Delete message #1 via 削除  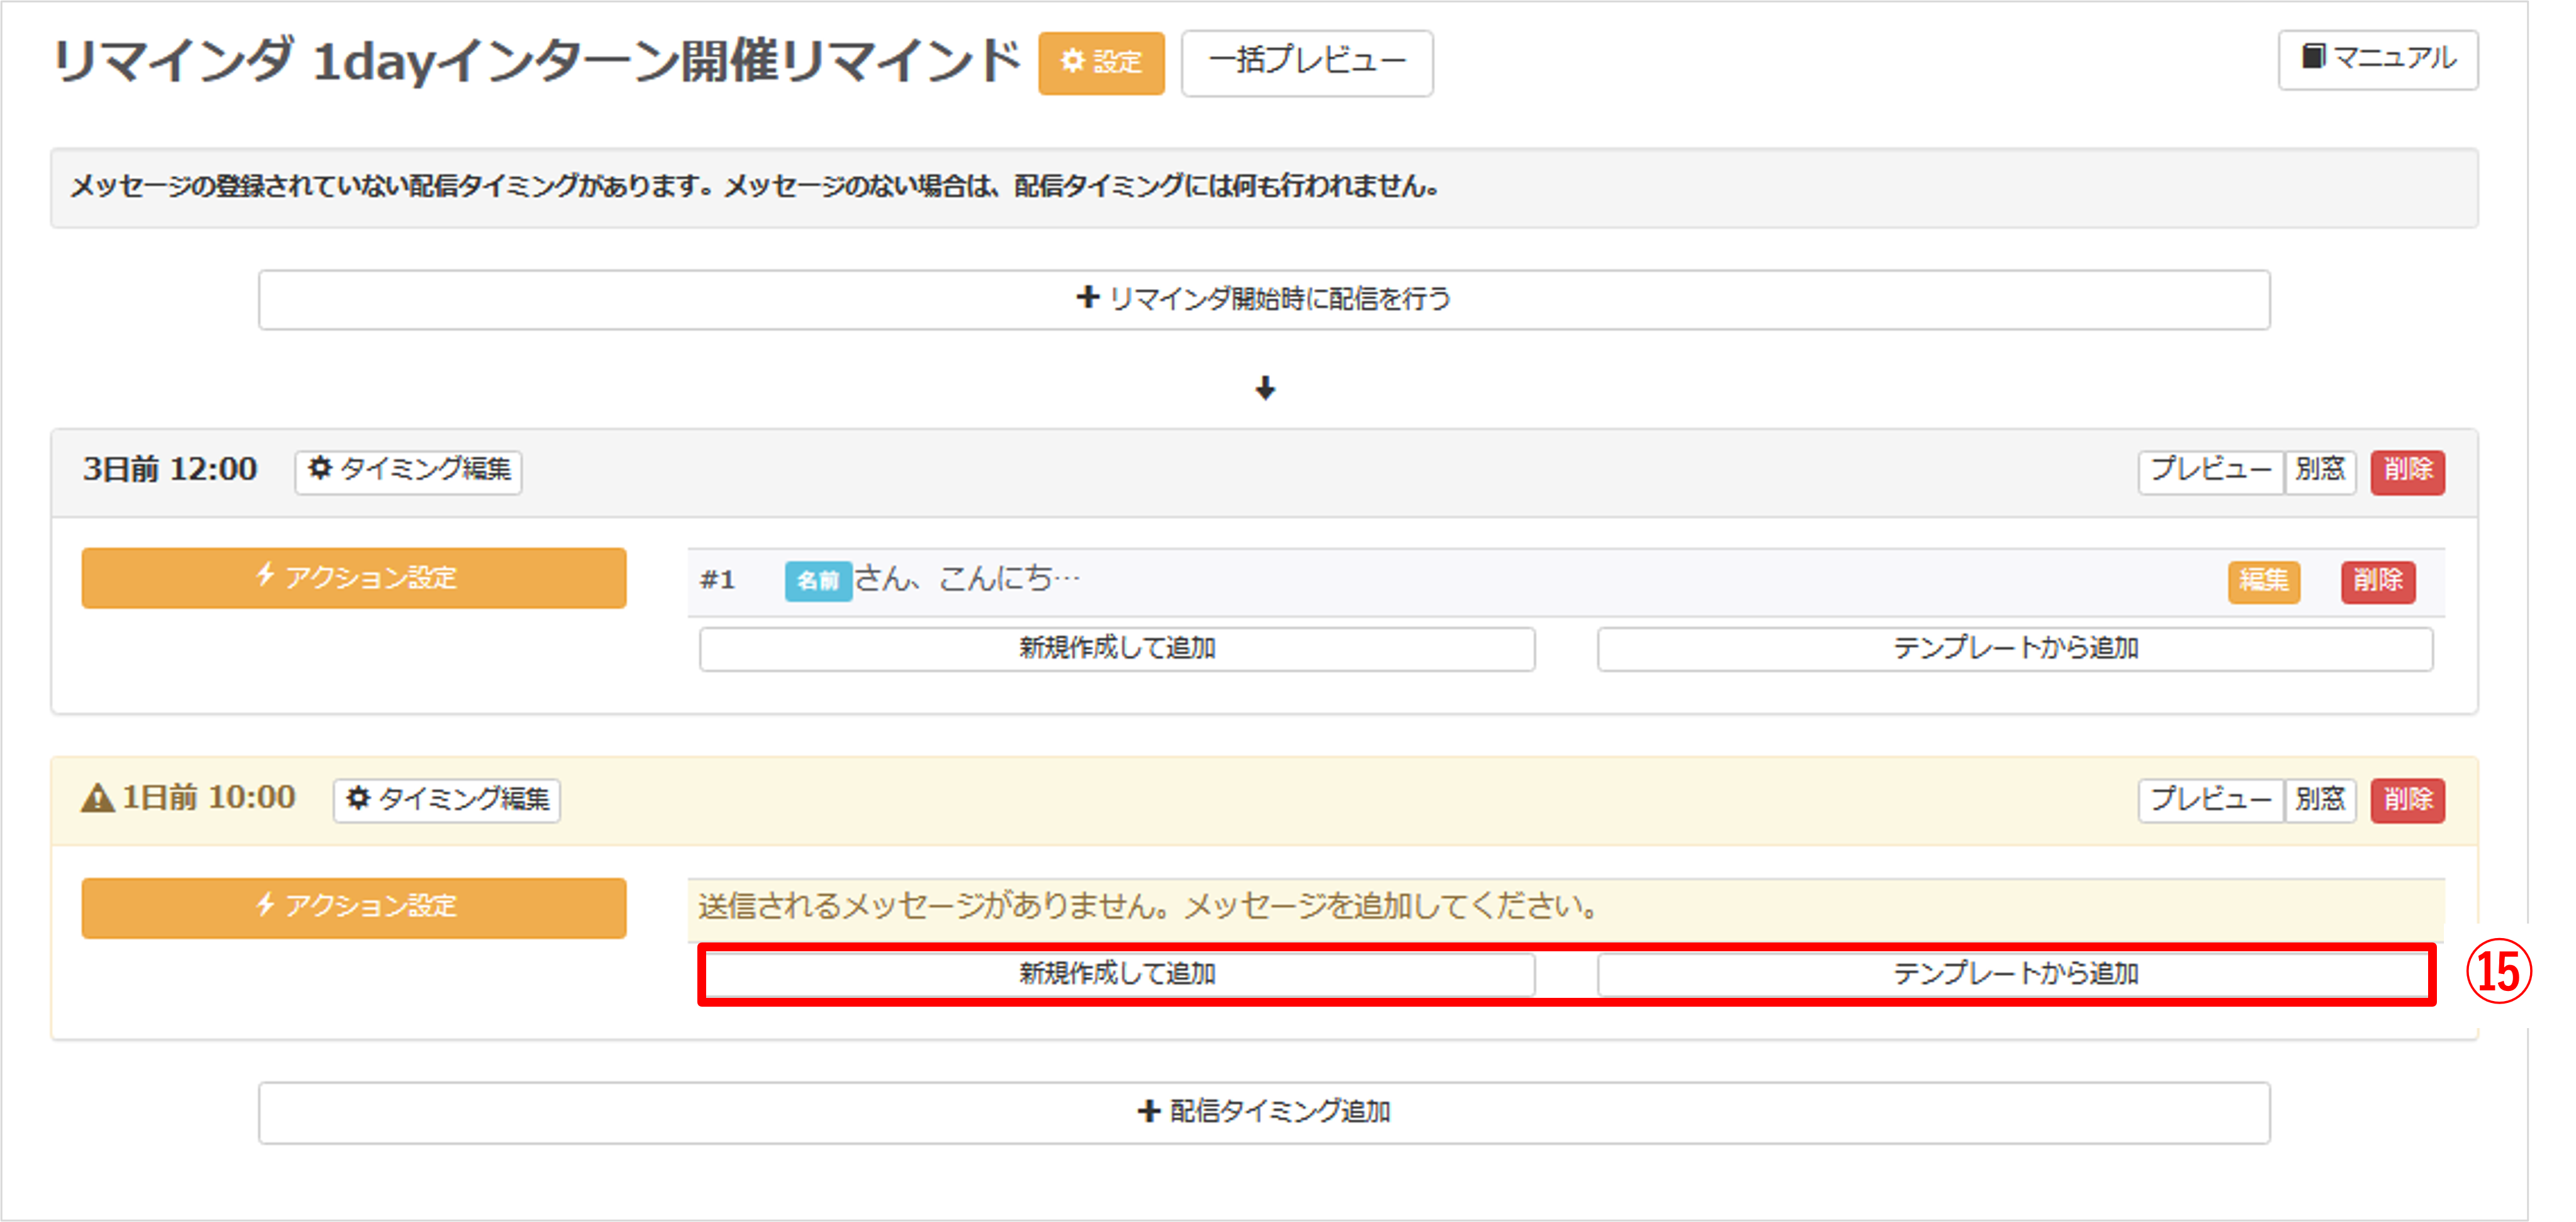[x=2378, y=581]
